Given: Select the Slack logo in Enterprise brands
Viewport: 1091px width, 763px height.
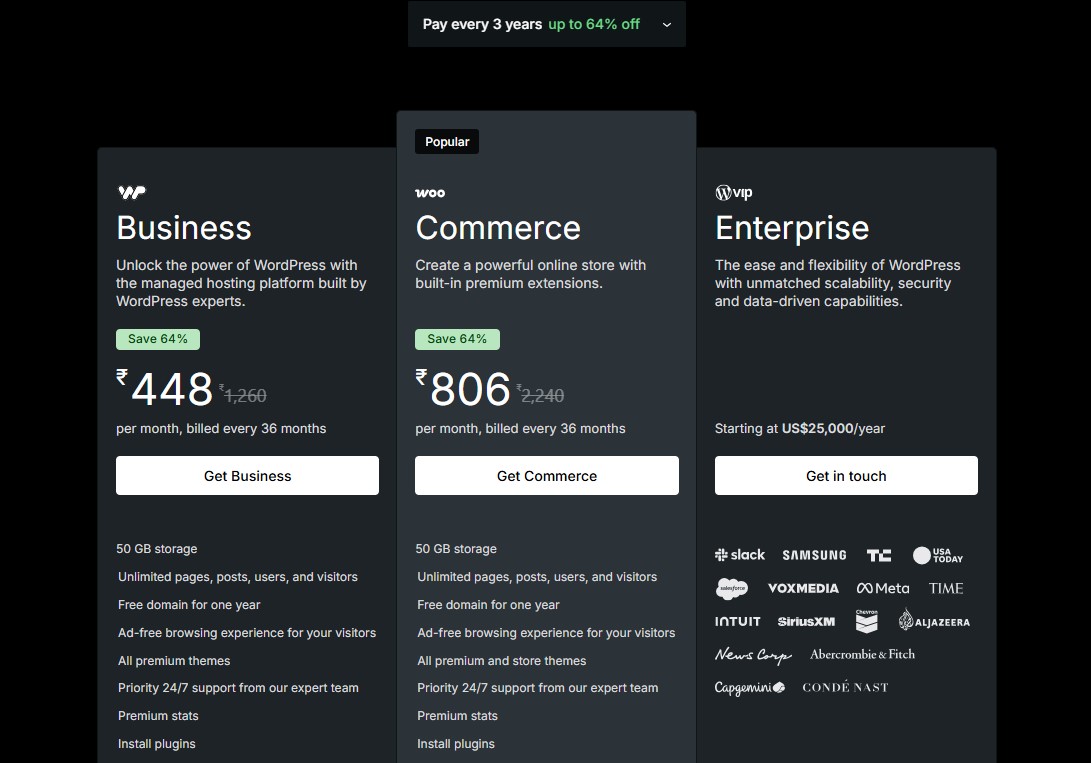Looking at the screenshot, I should click(x=740, y=554).
